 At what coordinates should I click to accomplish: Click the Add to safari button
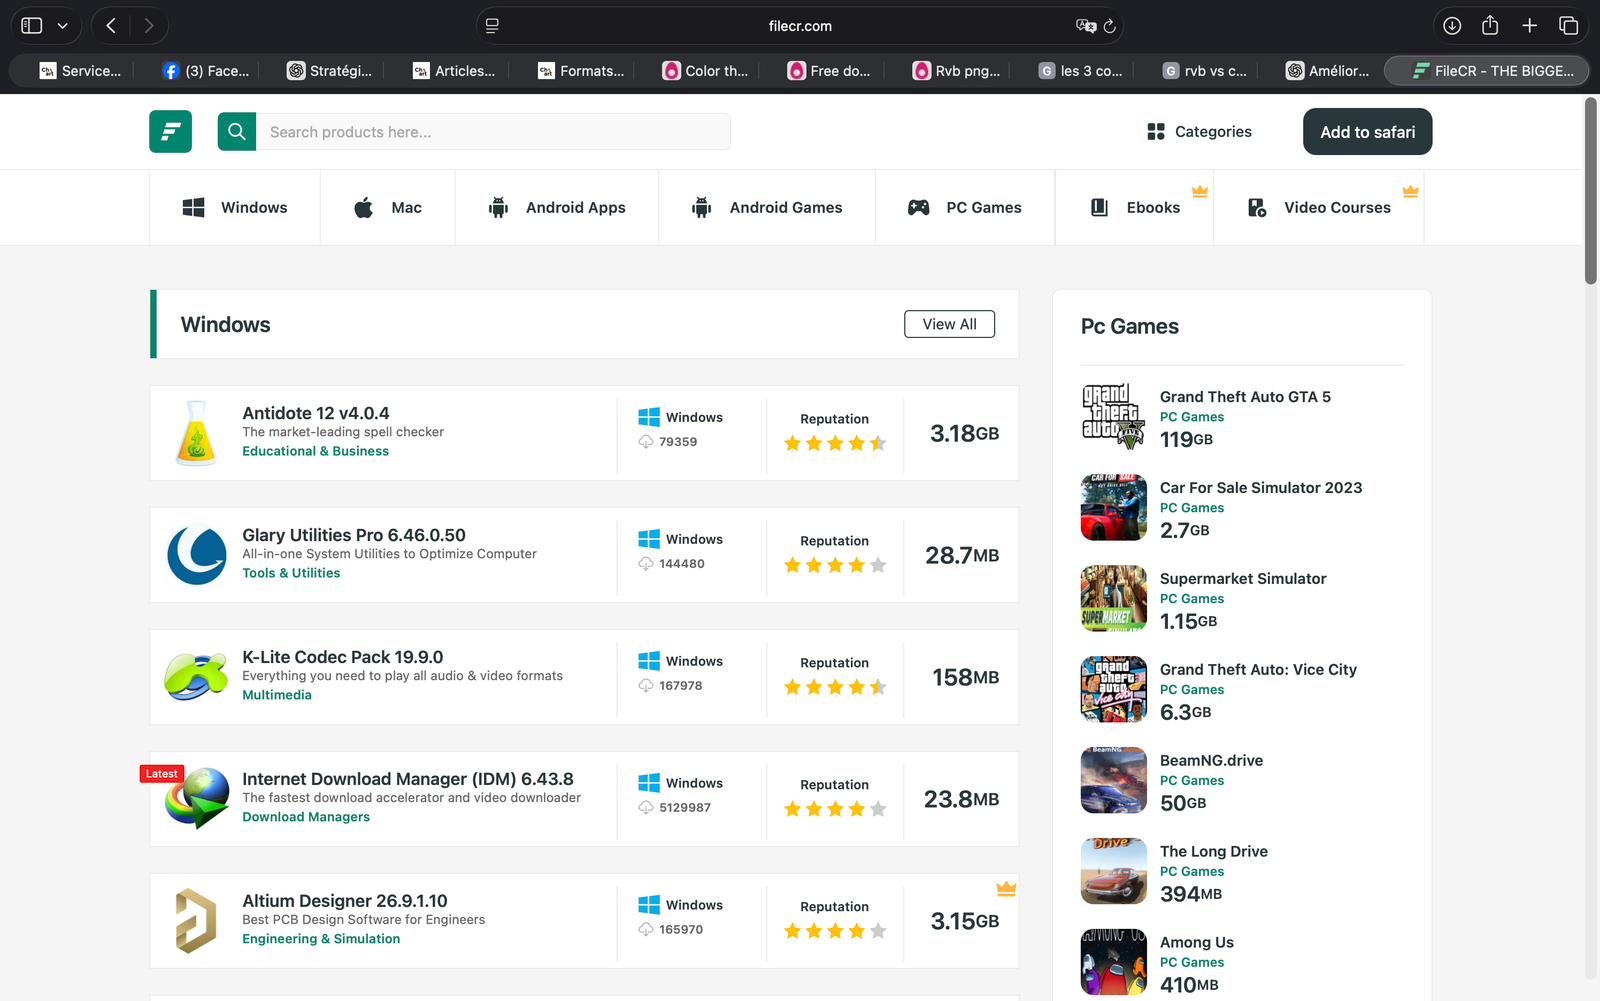click(x=1367, y=131)
